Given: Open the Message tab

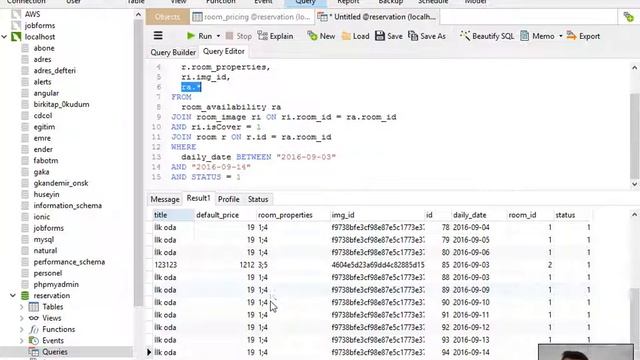Looking at the screenshot, I should point(165,199).
